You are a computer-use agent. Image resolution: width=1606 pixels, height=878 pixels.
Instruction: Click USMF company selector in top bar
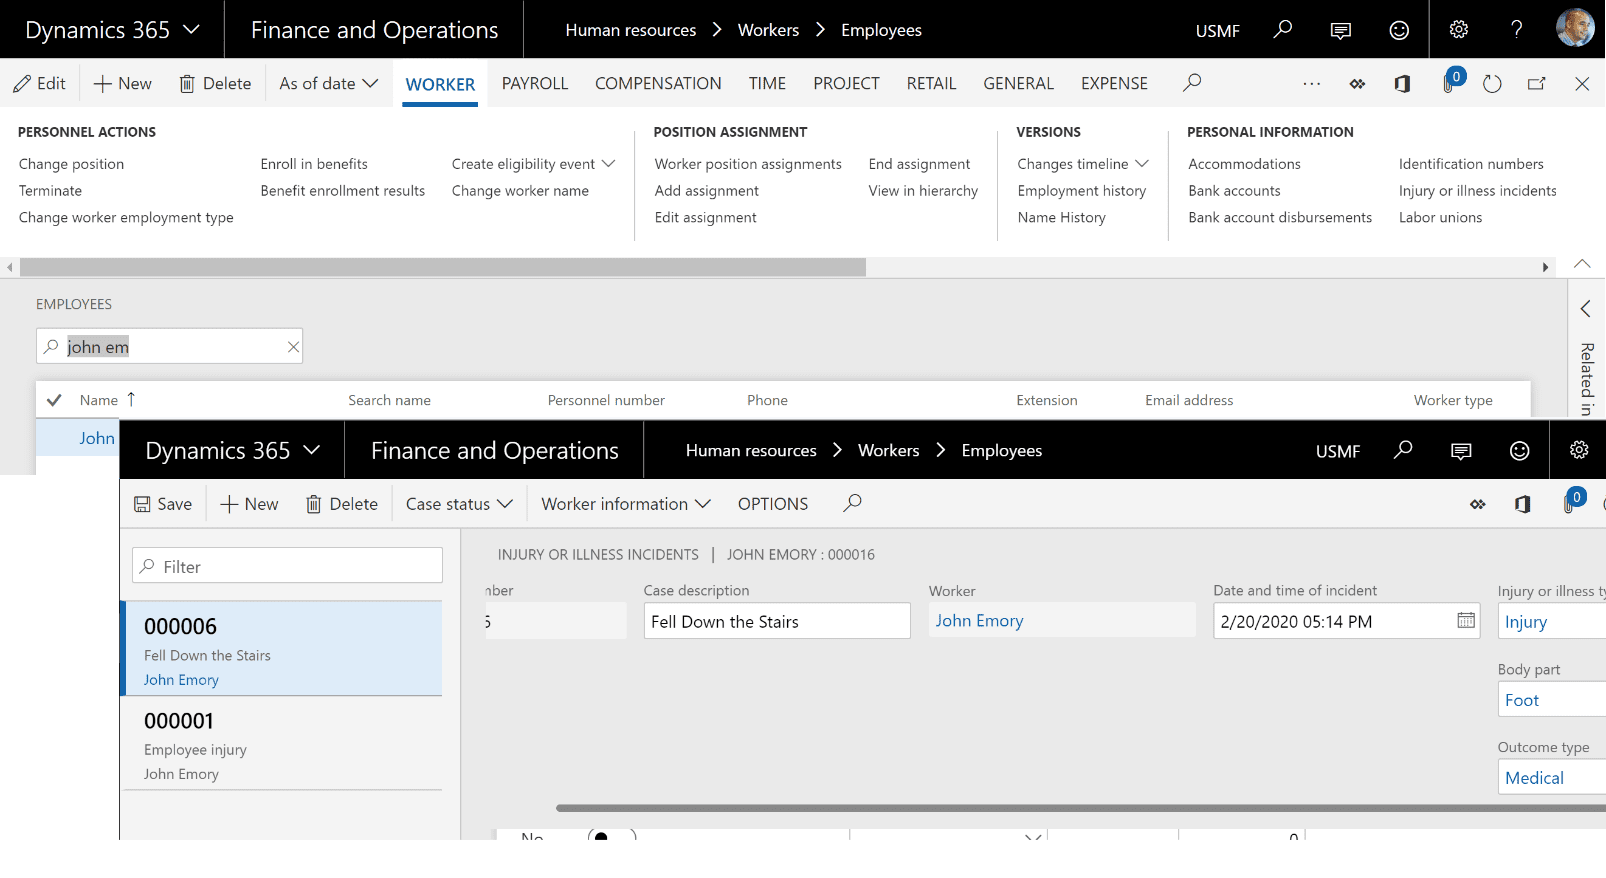pyautogui.click(x=1217, y=31)
